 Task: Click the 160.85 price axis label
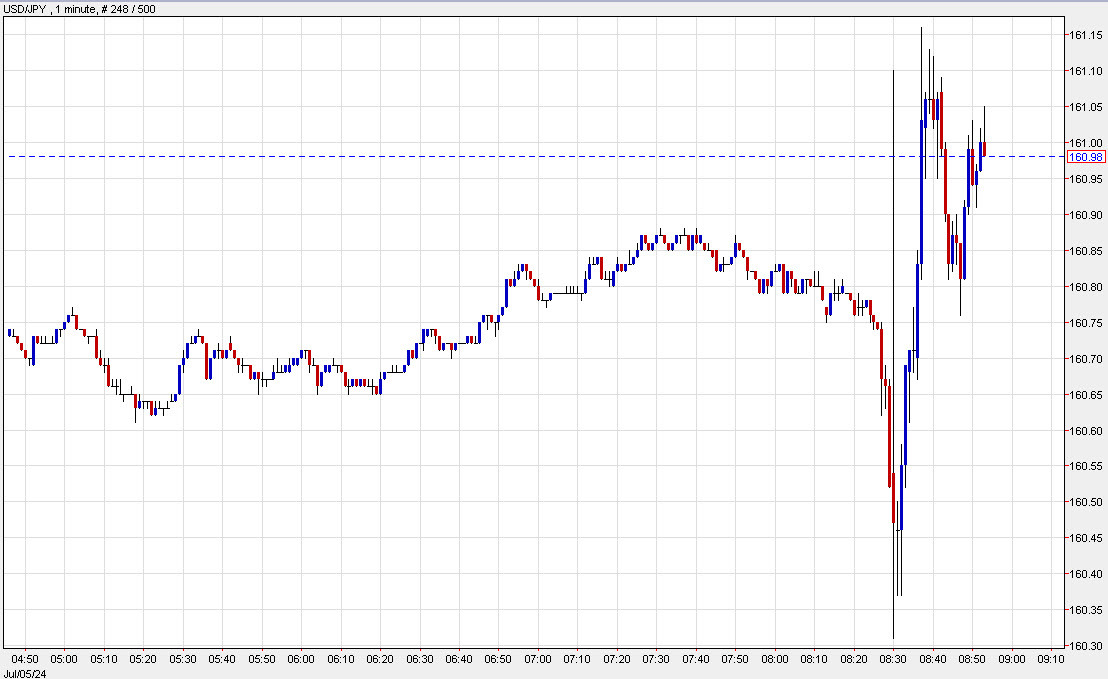(1085, 252)
